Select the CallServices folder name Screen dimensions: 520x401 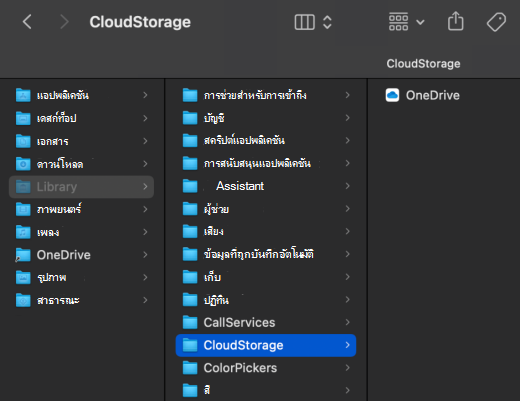tap(239, 322)
